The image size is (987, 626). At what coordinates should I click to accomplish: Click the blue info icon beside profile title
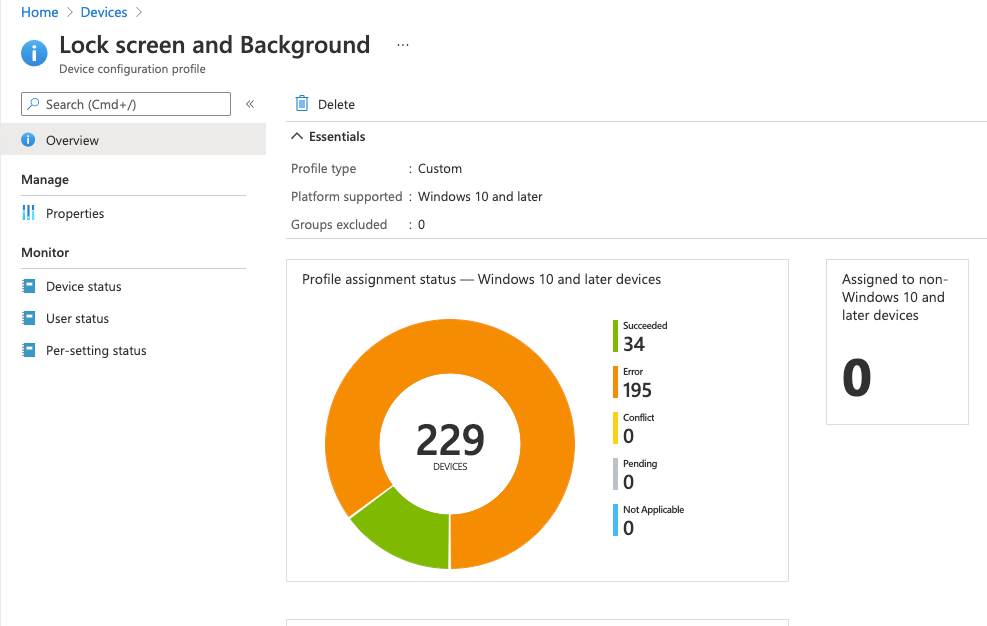tap(34, 53)
